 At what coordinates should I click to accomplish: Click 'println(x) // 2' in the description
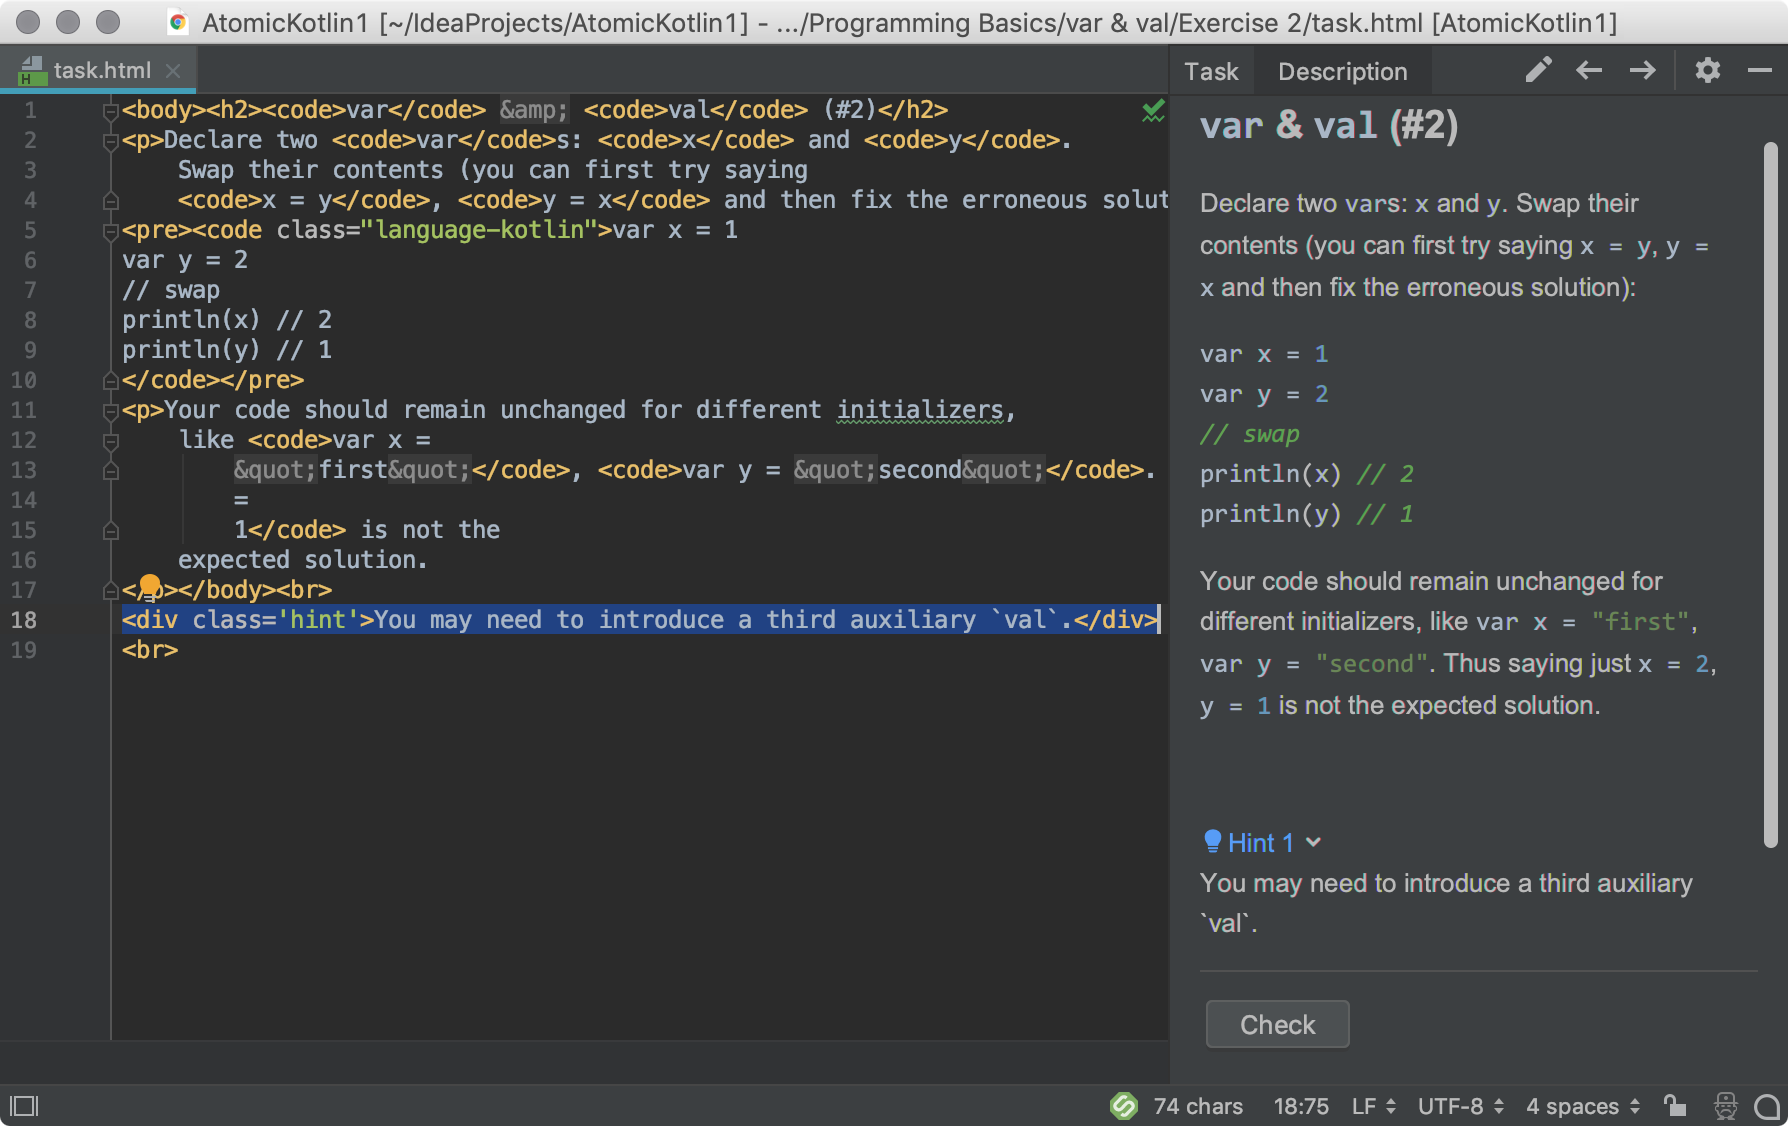[1306, 474]
